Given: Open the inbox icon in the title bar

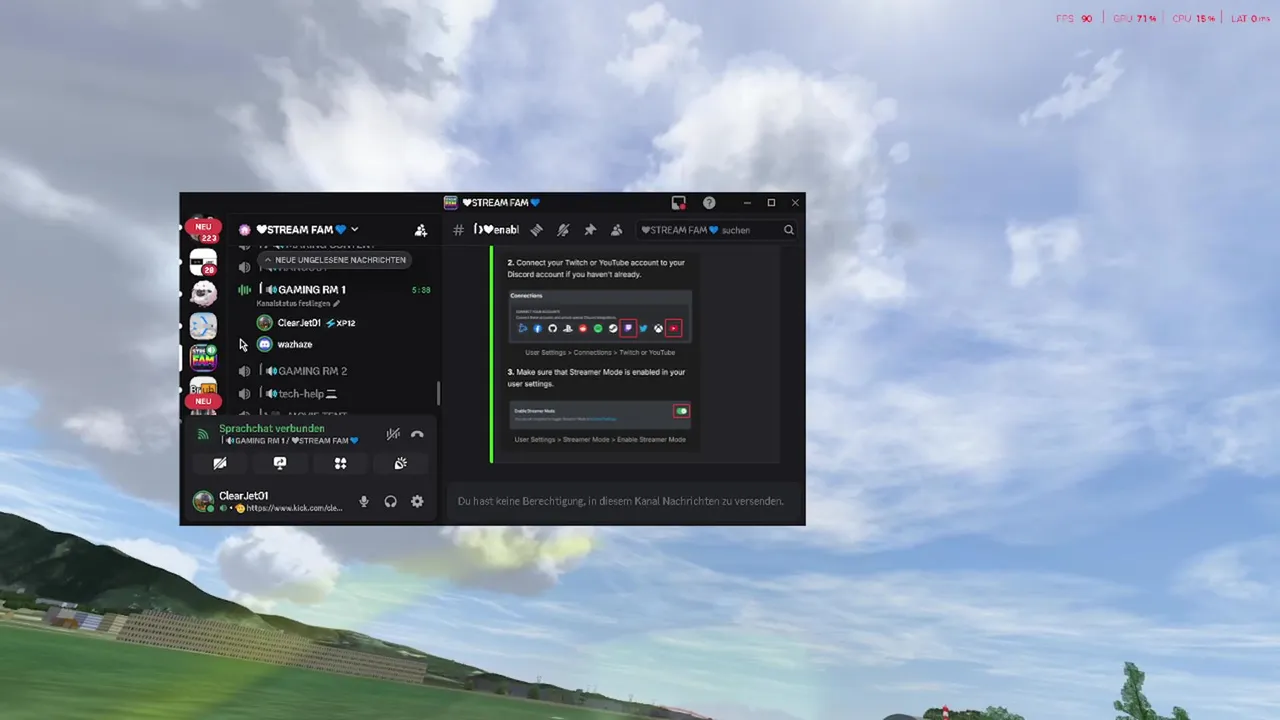Looking at the screenshot, I should pos(679,203).
